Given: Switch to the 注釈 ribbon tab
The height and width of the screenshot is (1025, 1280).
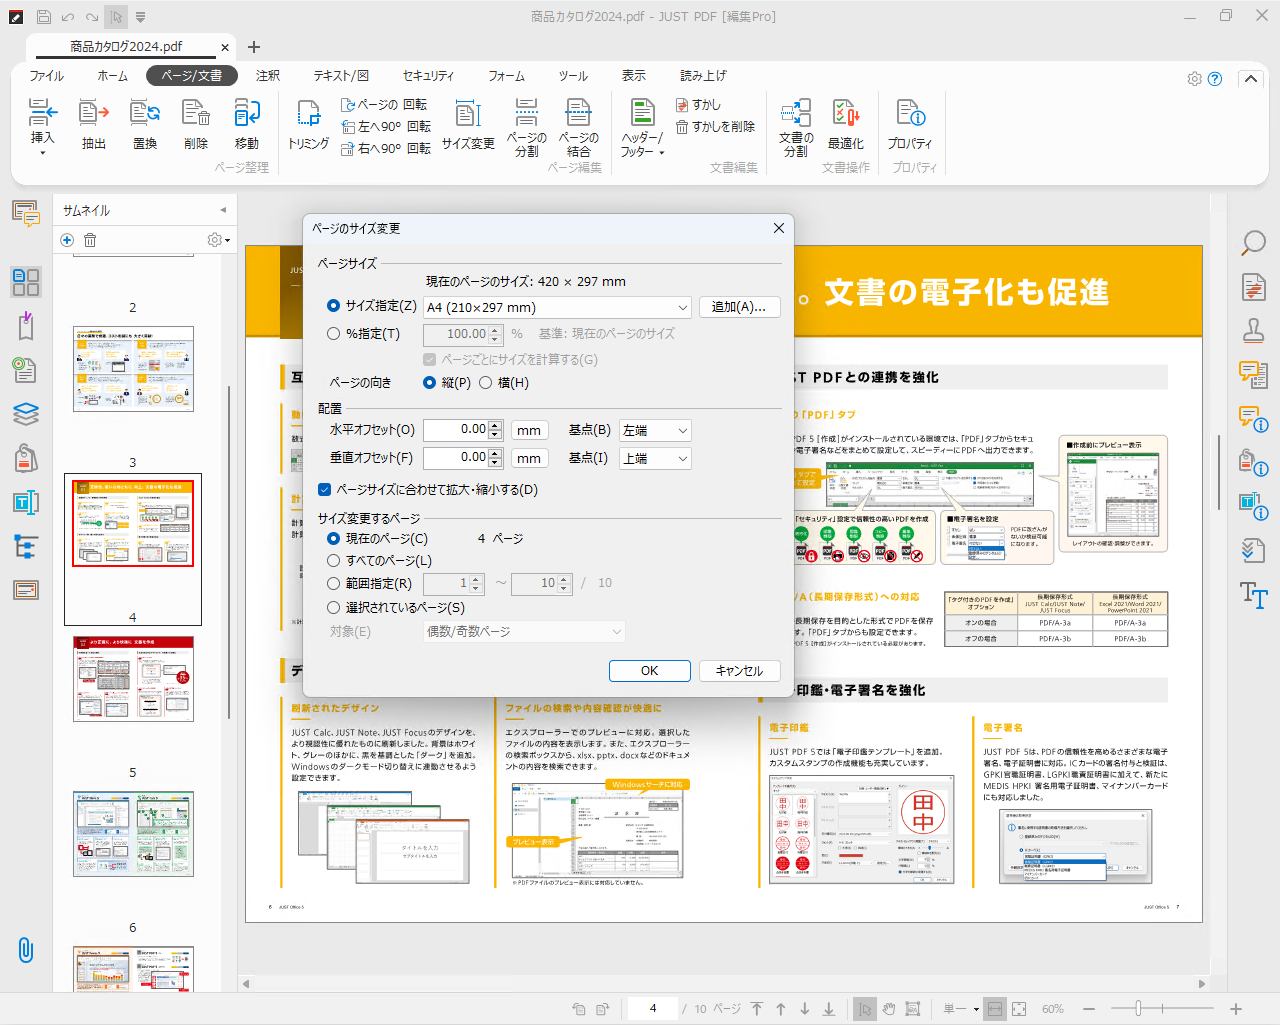Looking at the screenshot, I should coord(268,76).
